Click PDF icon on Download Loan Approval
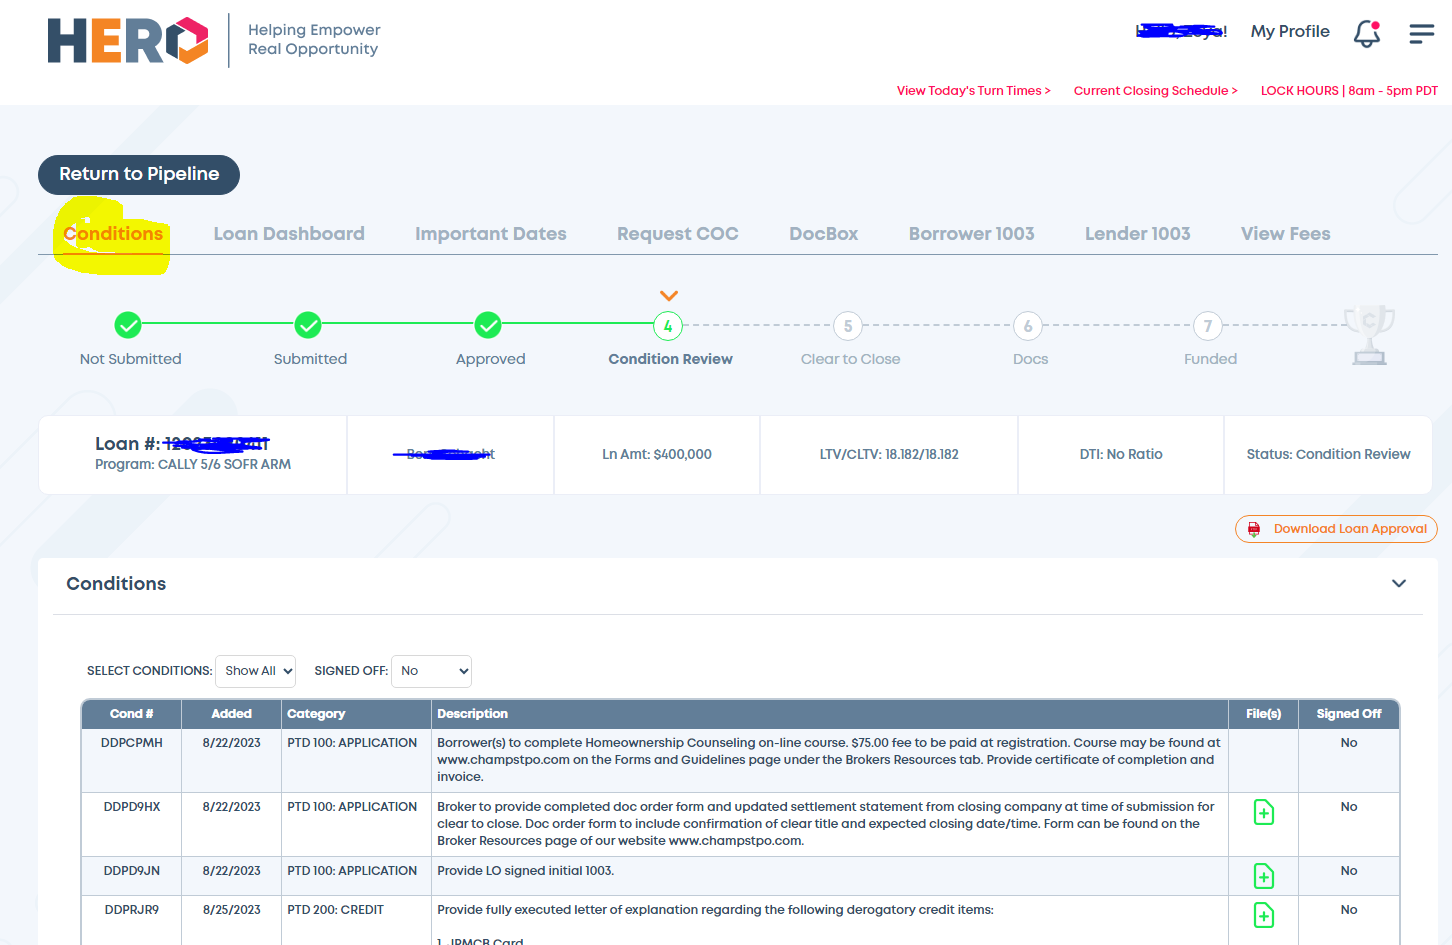 coord(1254,529)
